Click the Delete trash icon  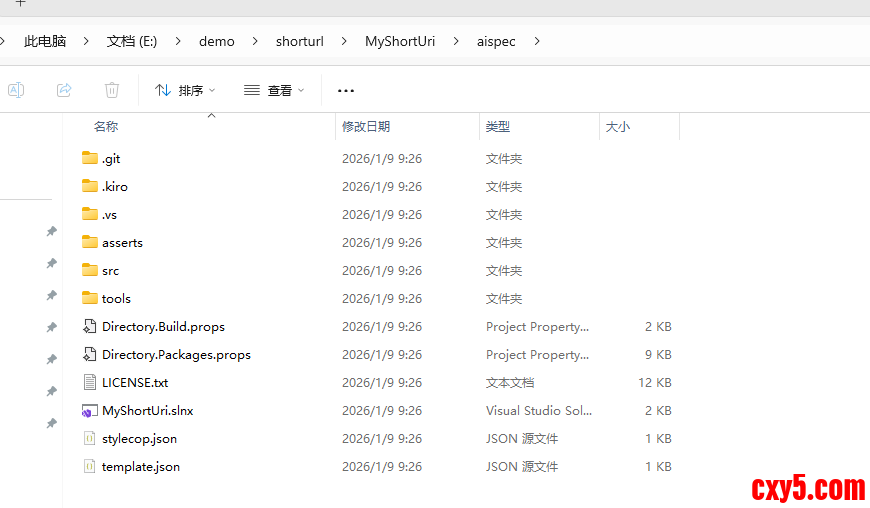tap(112, 90)
